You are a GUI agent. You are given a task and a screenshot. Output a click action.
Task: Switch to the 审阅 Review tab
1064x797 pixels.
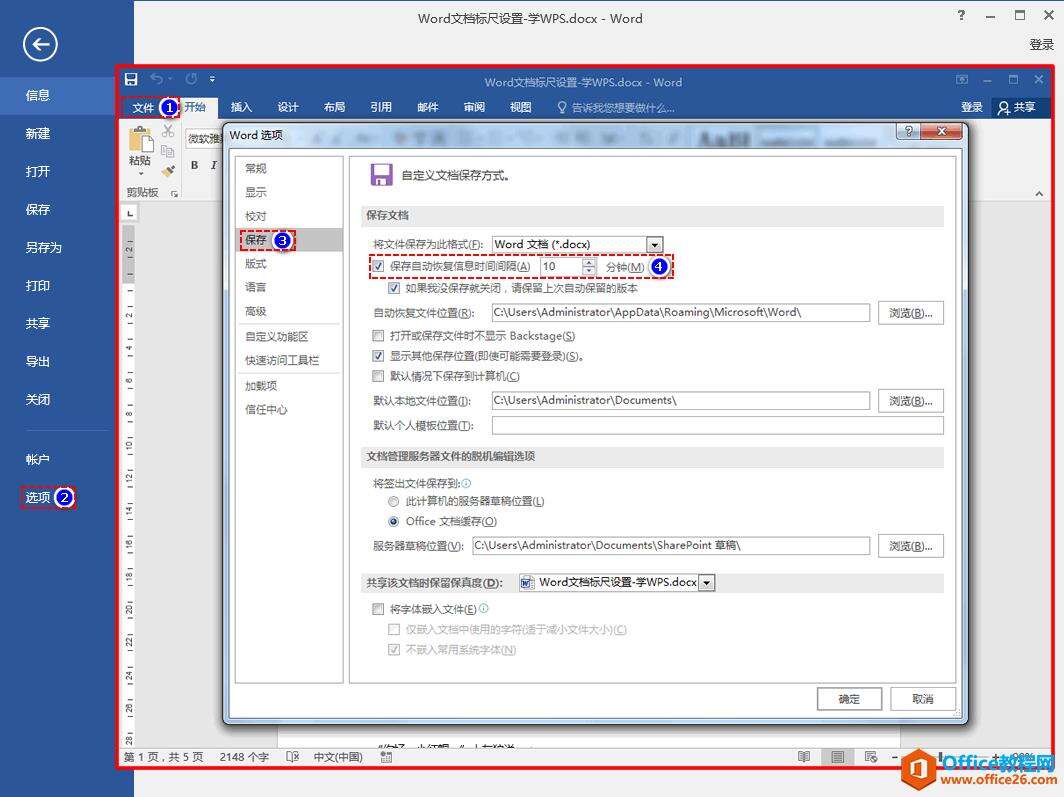474,107
